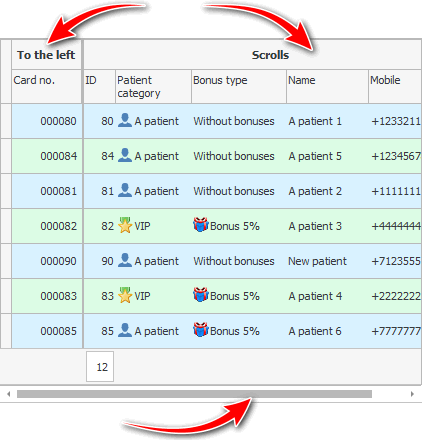Click the left scrollbar arrow
Image resolution: width=422 pixels, height=440 pixels.
point(9,394)
